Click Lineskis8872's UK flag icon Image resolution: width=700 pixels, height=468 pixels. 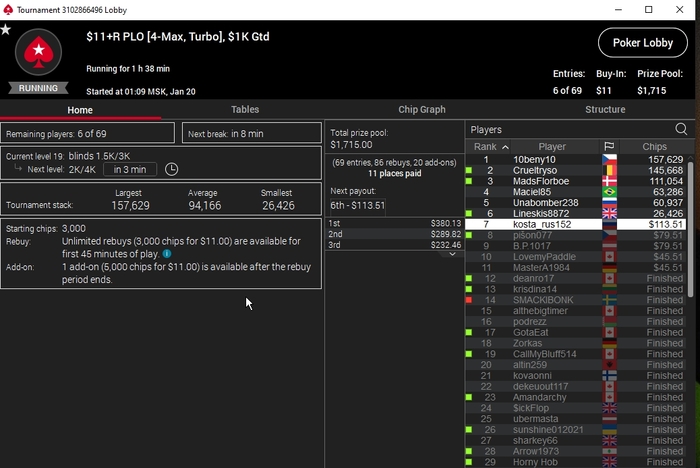[609, 213]
